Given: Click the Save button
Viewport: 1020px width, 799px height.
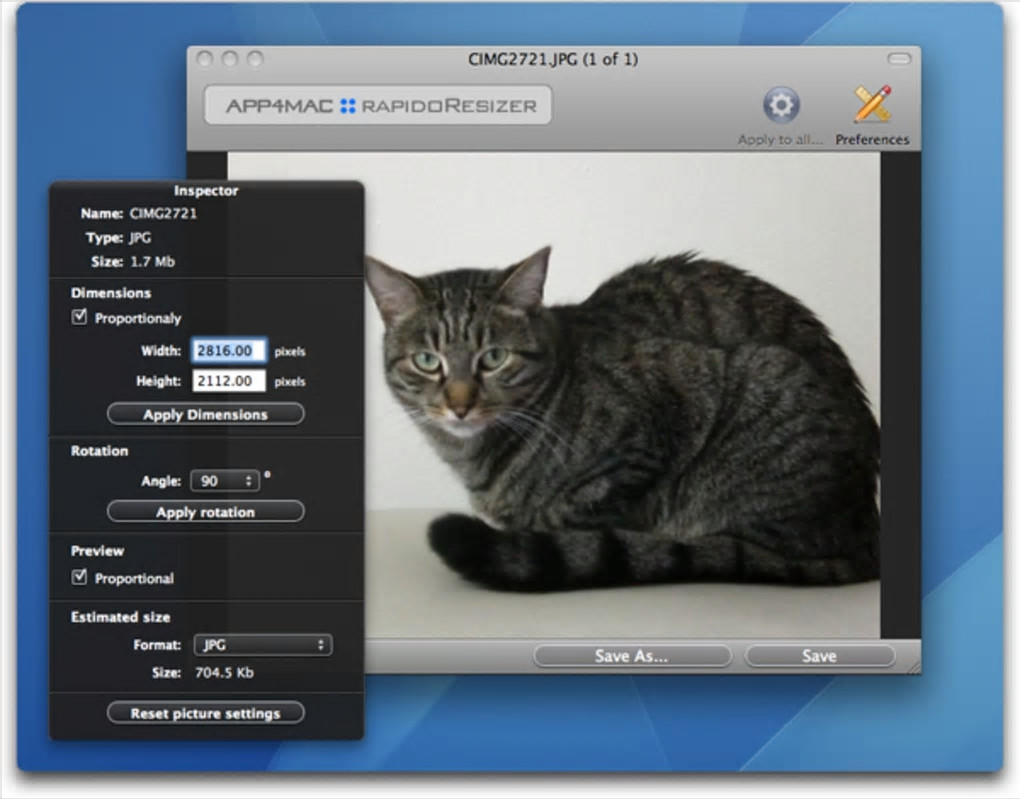Looking at the screenshot, I should coord(820,656).
